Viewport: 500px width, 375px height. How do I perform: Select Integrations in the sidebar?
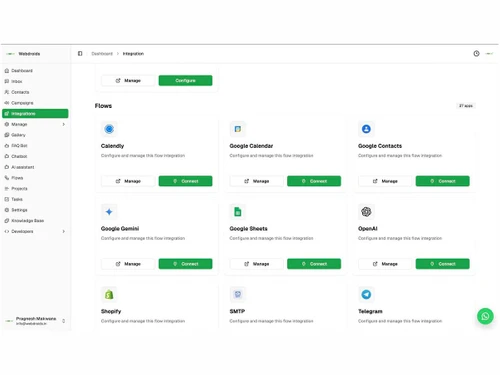pyautogui.click(x=35, y=114)
